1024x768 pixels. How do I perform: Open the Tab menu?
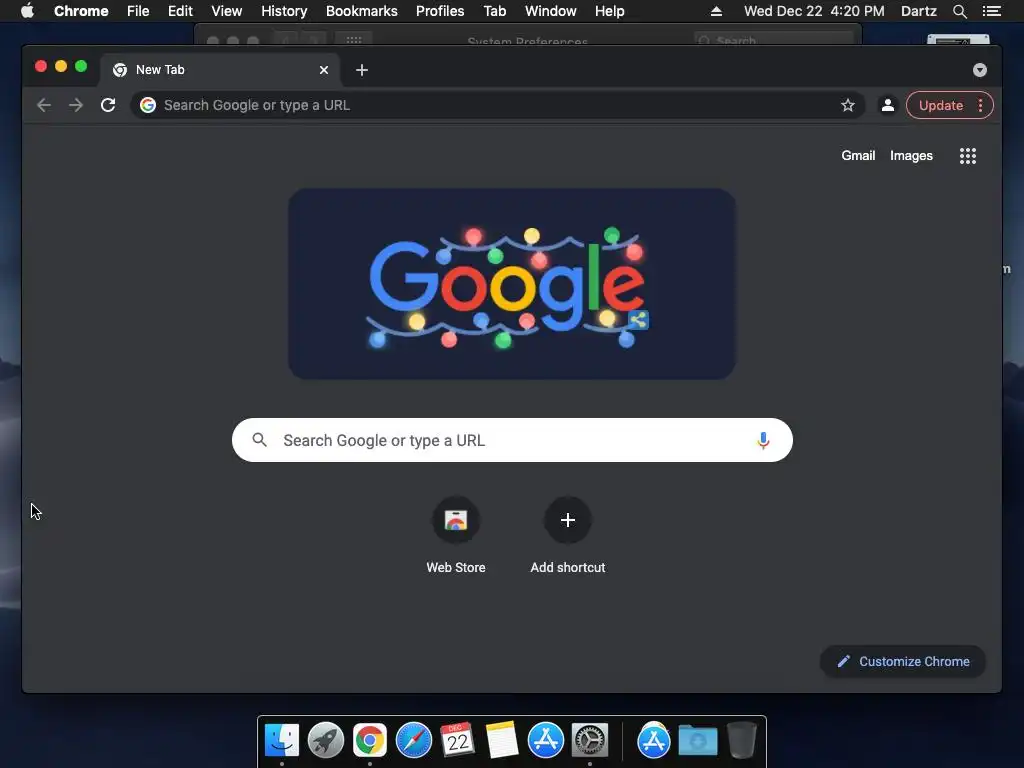coord(495,11)
